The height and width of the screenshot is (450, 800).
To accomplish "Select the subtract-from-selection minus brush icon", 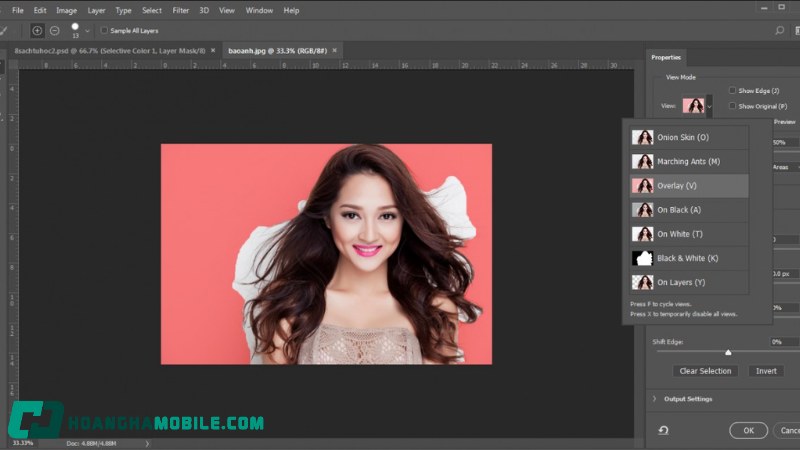I will [54, 31].
